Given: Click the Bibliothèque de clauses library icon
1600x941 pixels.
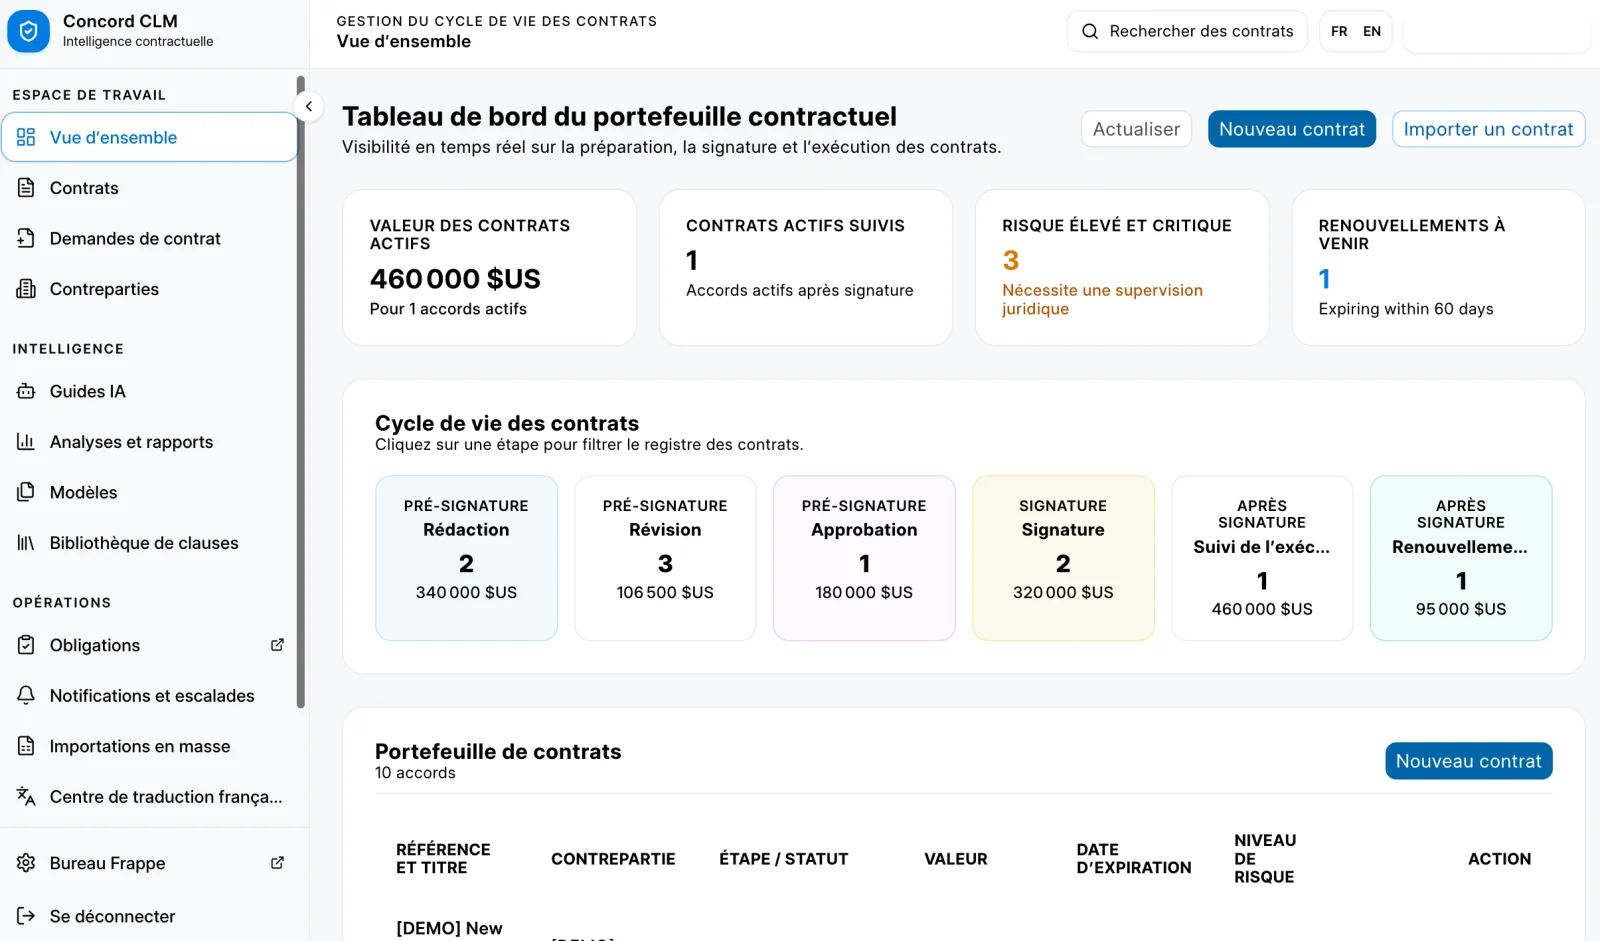Looking at the screenshot, I should click(x=26, y=543).
